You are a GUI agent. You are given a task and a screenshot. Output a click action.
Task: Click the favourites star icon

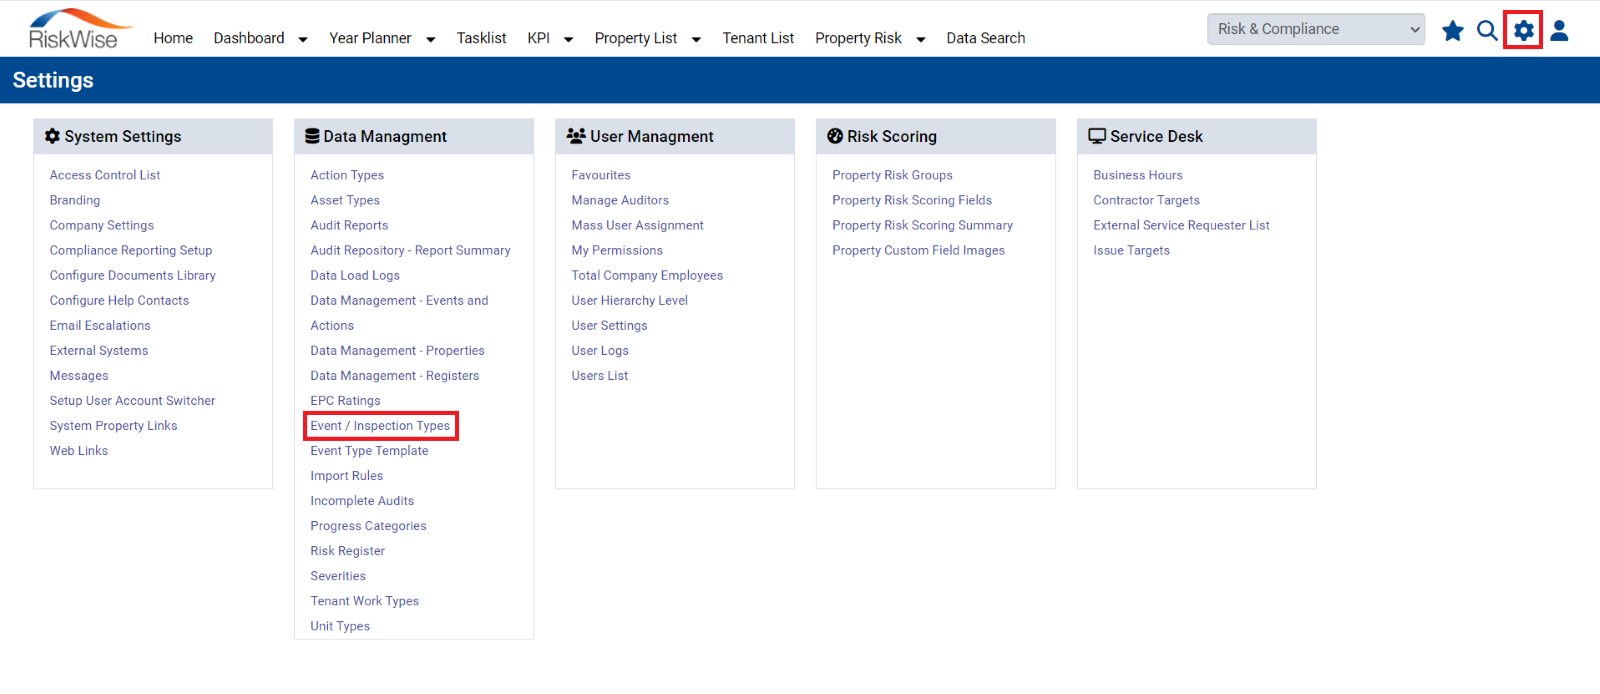[1452, 31]
